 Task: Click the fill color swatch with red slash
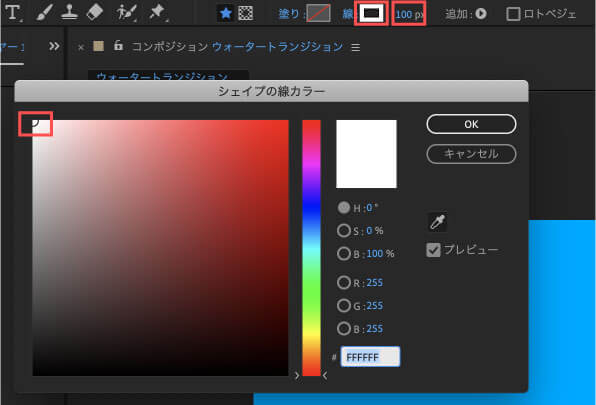click(x=319, y=14)
